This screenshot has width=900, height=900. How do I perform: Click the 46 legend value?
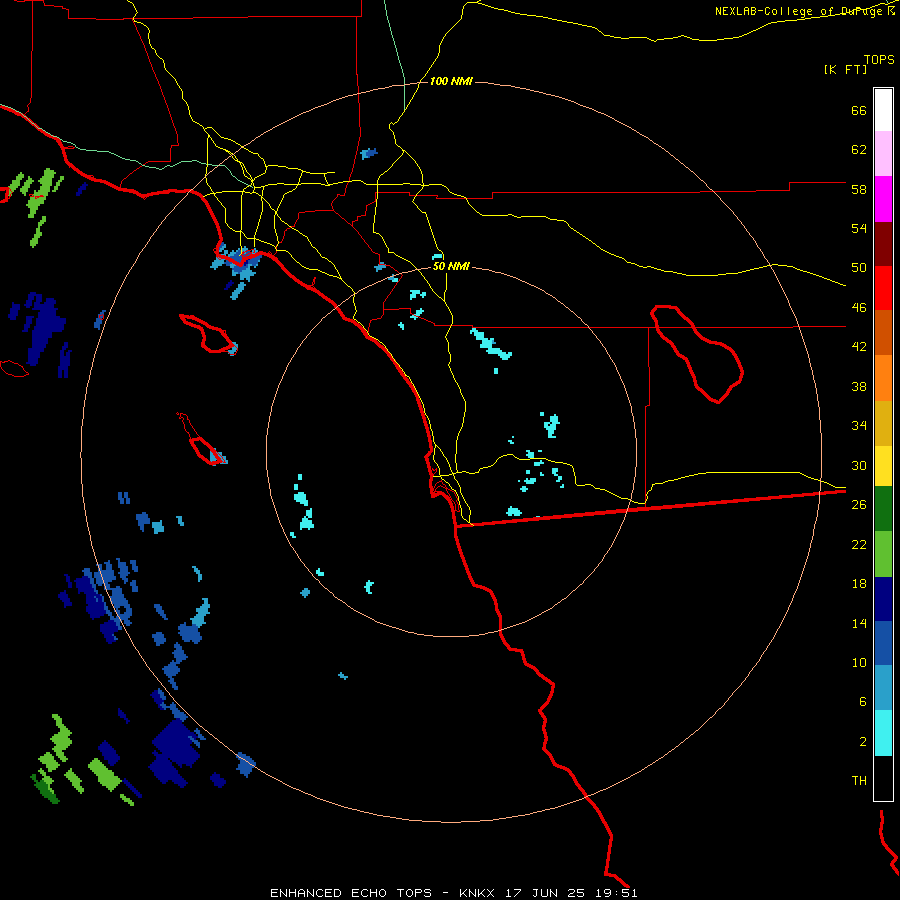(x=859, y=308)
